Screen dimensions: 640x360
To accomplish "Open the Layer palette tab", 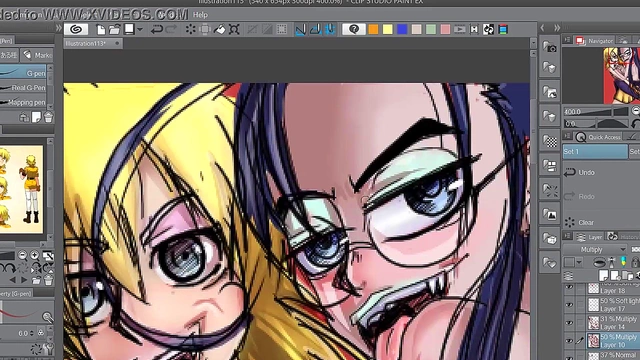I will [589, 237].
